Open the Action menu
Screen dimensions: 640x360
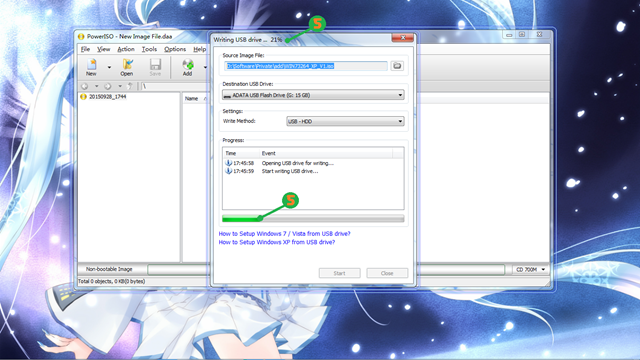click(126, 49)
